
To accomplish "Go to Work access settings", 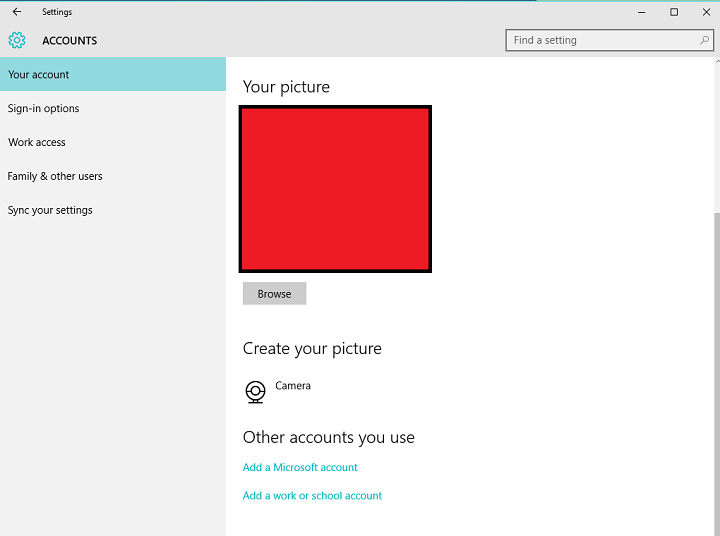I will [37, 143].
